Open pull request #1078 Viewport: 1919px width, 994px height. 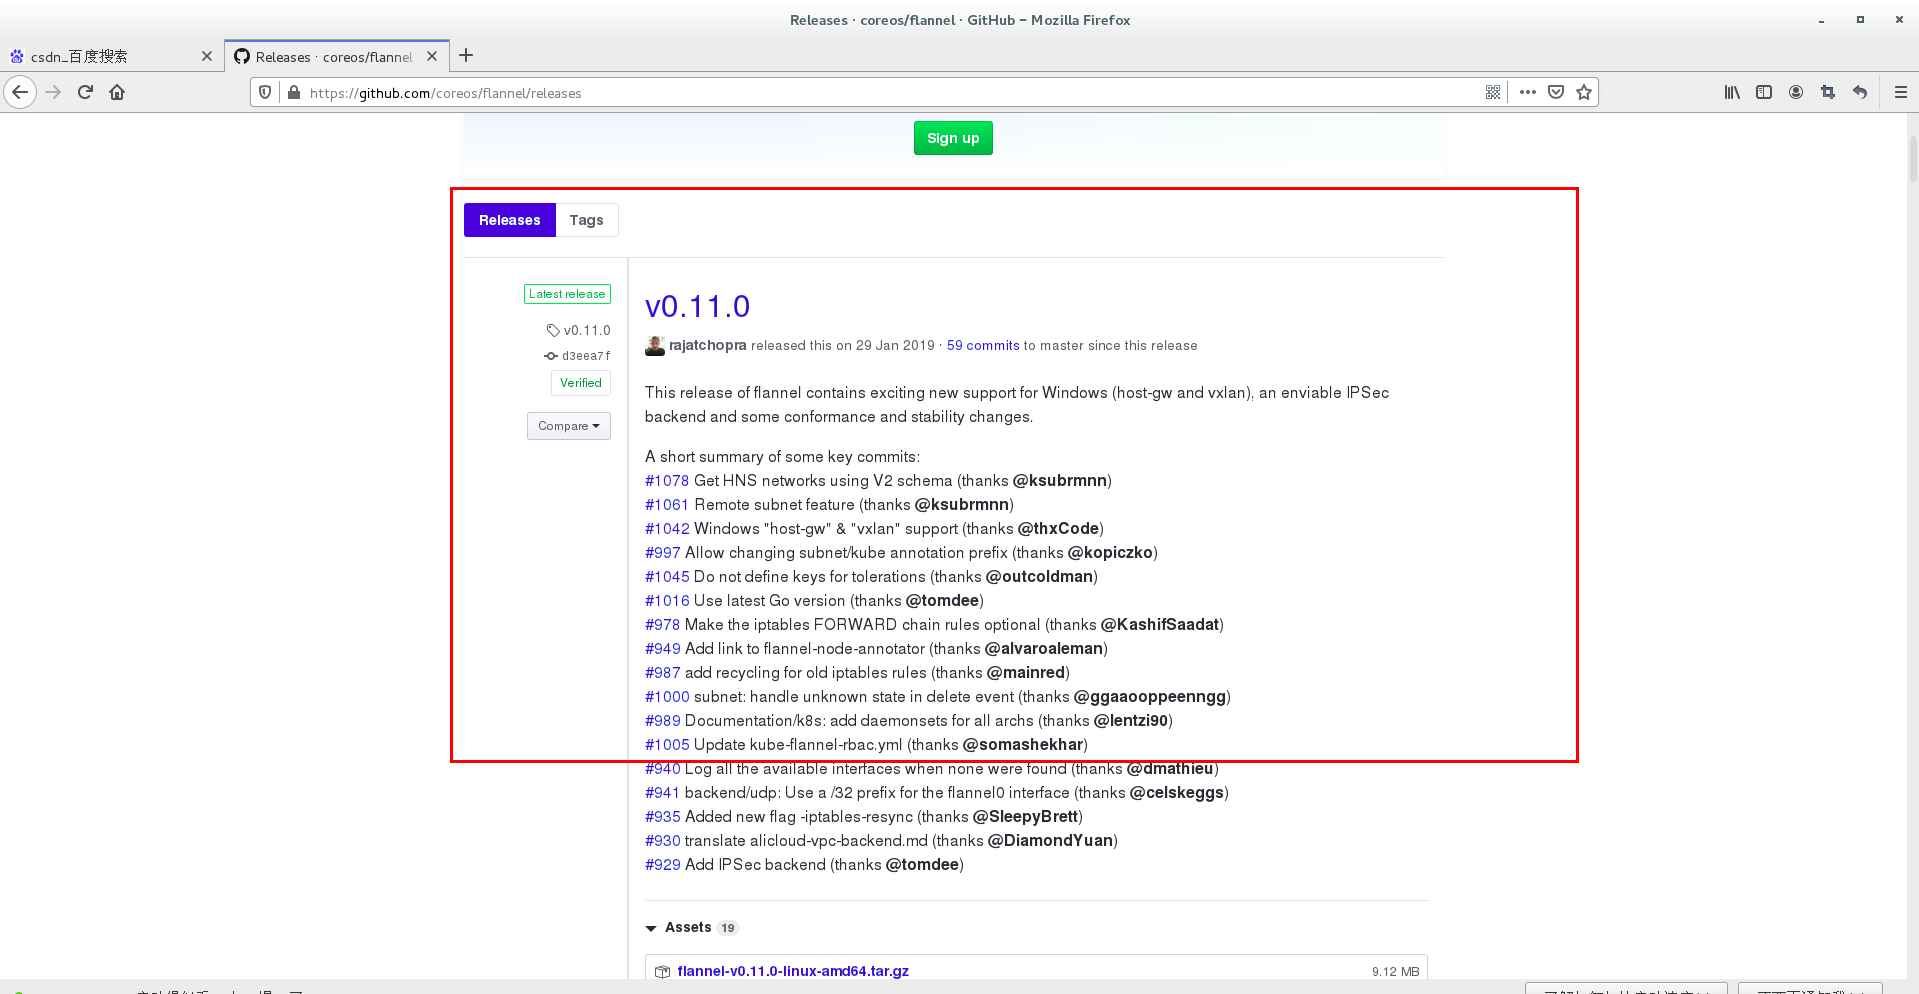tap(667, 481)
